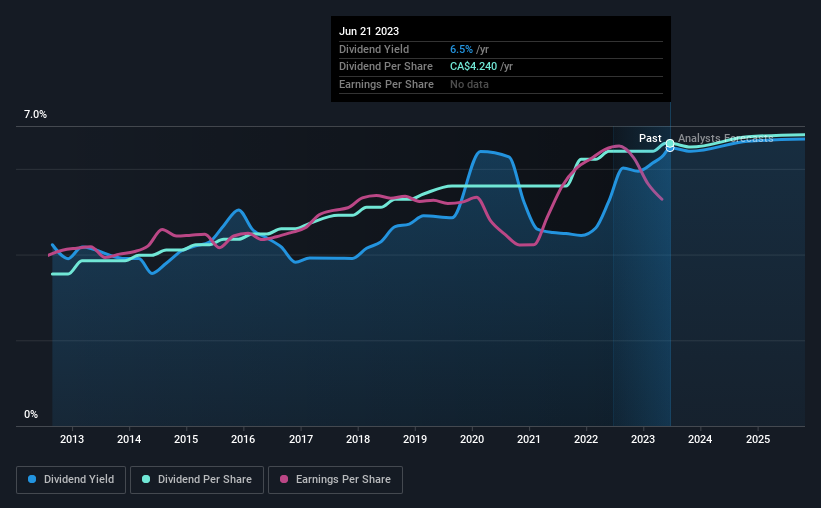Screen dimensions: 821x508
Task: Click the Jun 21 2023 tooltip date
Action: pyautogui.click(x=369, y=31)
